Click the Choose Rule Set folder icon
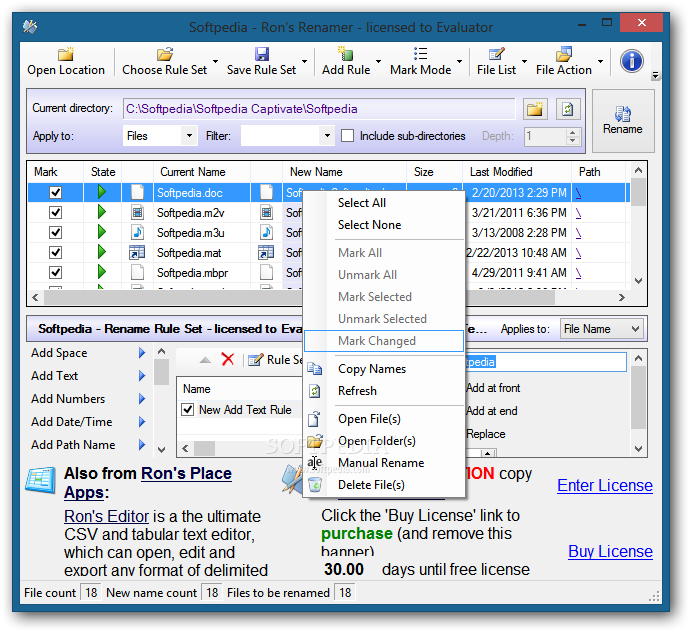Screen dimensions: 690x632 165,54
